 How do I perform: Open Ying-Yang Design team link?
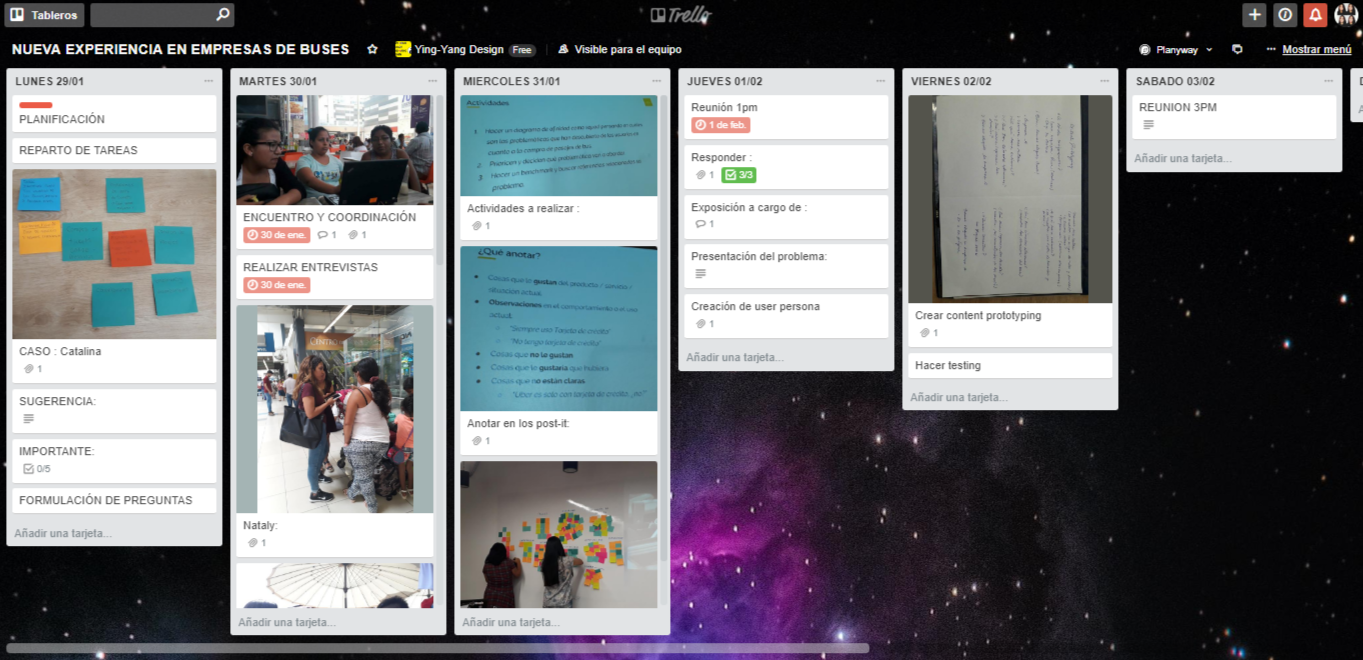click(x=450, y=49)
